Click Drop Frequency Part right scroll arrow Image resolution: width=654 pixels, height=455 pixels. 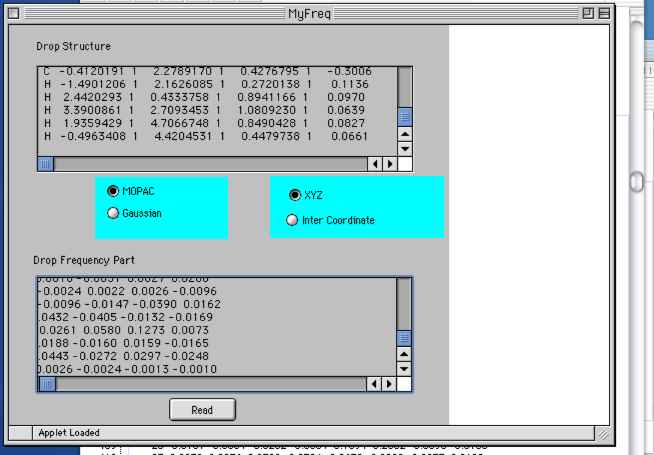pyautogui.click(x=389, y=383)
